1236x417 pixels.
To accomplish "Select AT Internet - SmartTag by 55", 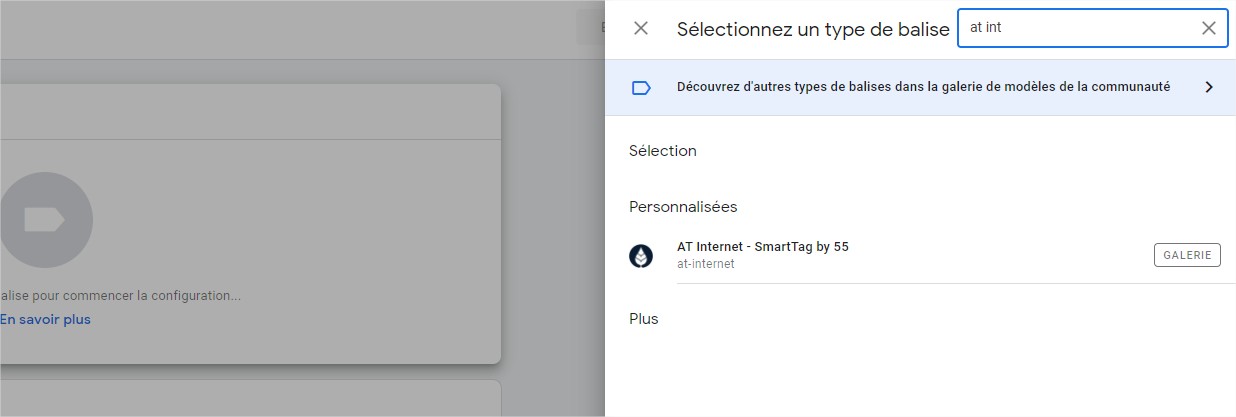I will (763, 247).
